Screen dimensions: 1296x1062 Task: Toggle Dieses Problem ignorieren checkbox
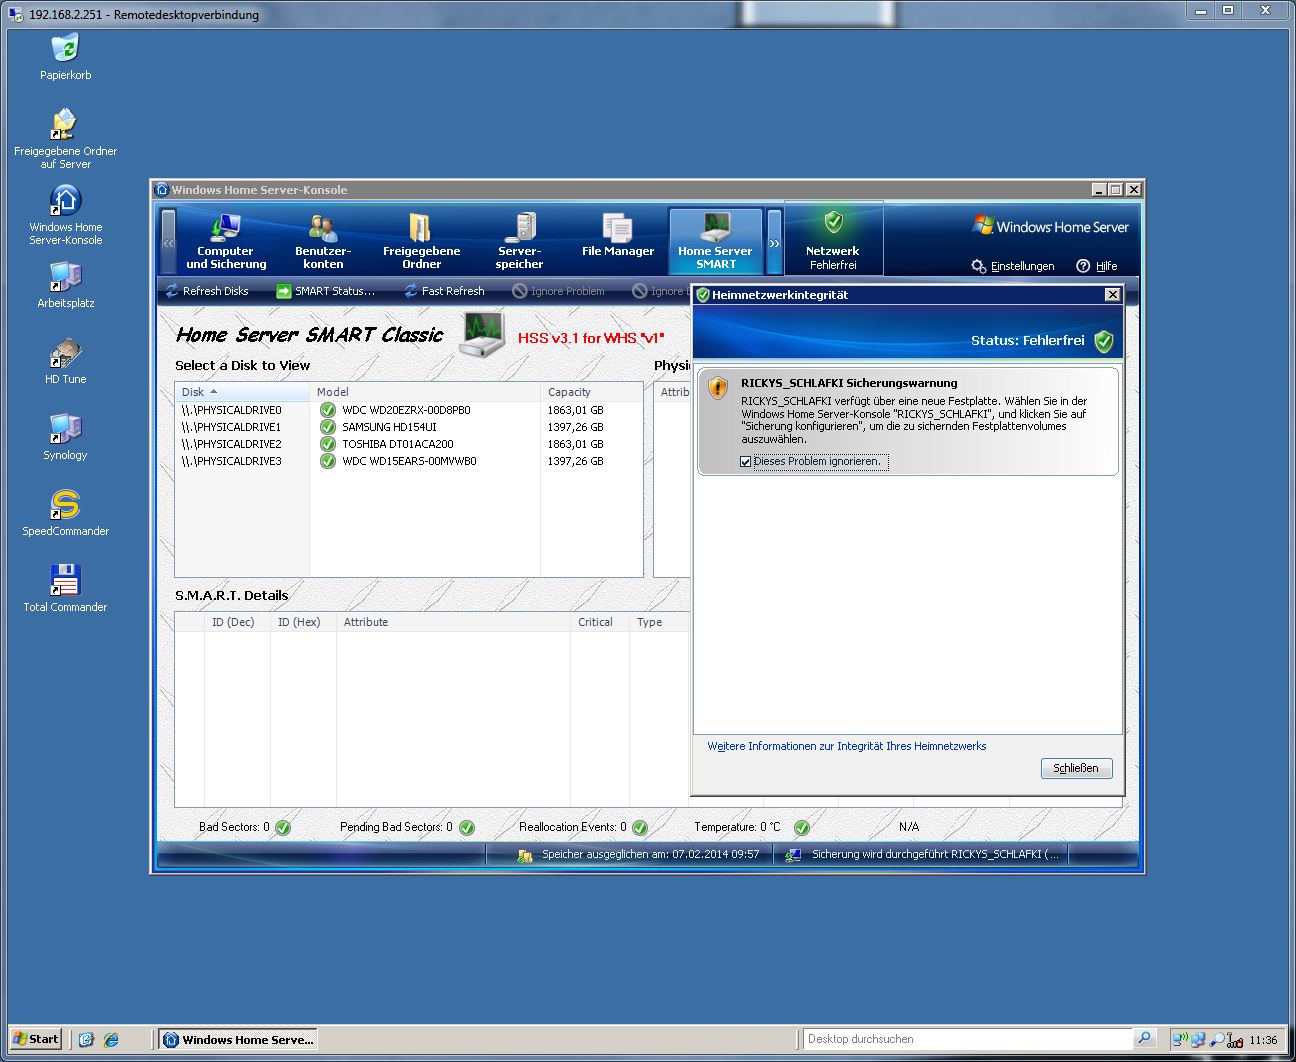coord(745,462)
